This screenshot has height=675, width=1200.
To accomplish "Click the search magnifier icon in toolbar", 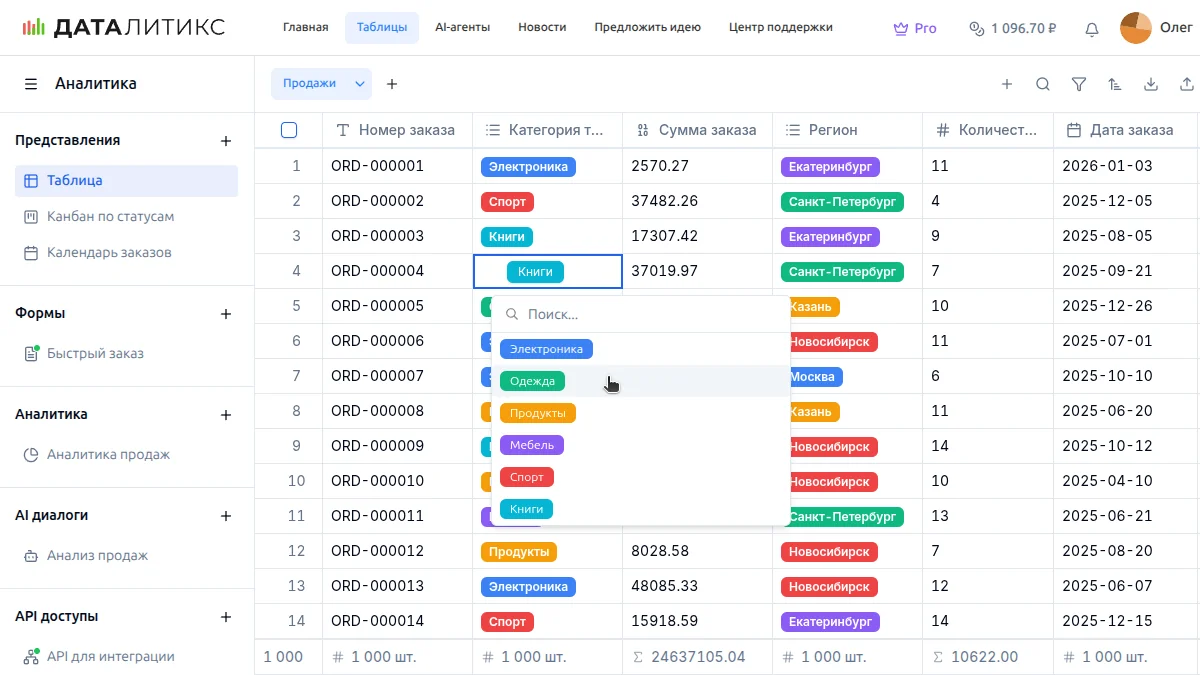I will (1042, 85).
